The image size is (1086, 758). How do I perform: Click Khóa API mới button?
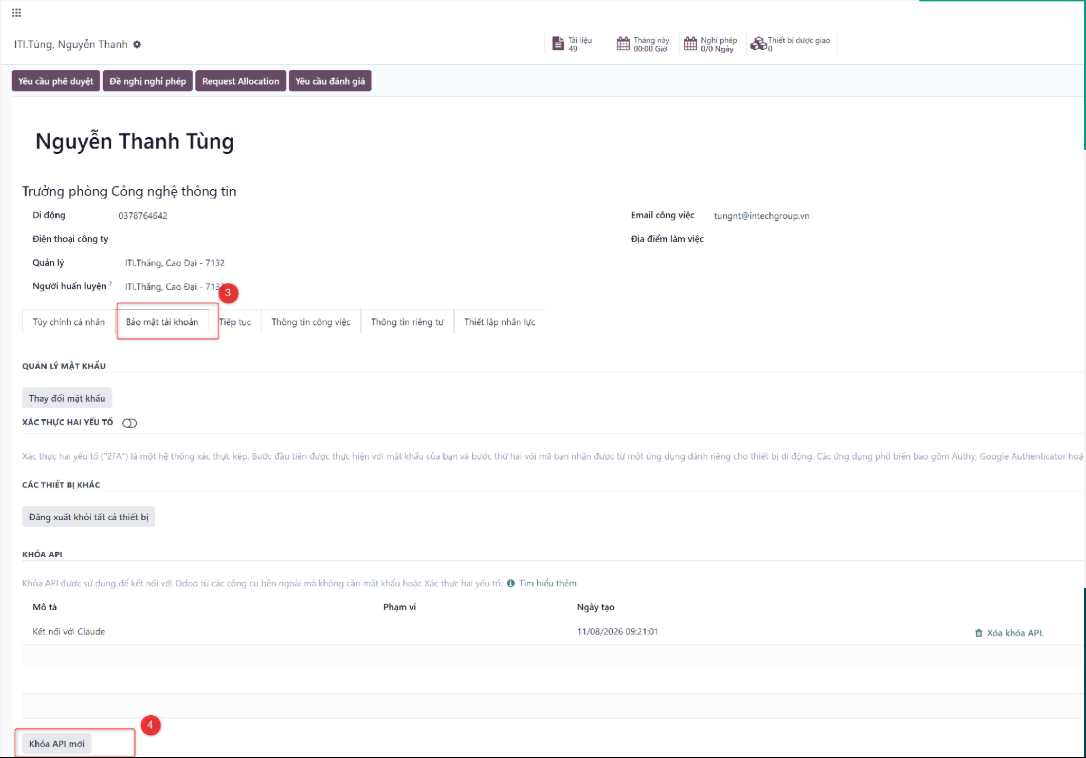pos(57,743)
